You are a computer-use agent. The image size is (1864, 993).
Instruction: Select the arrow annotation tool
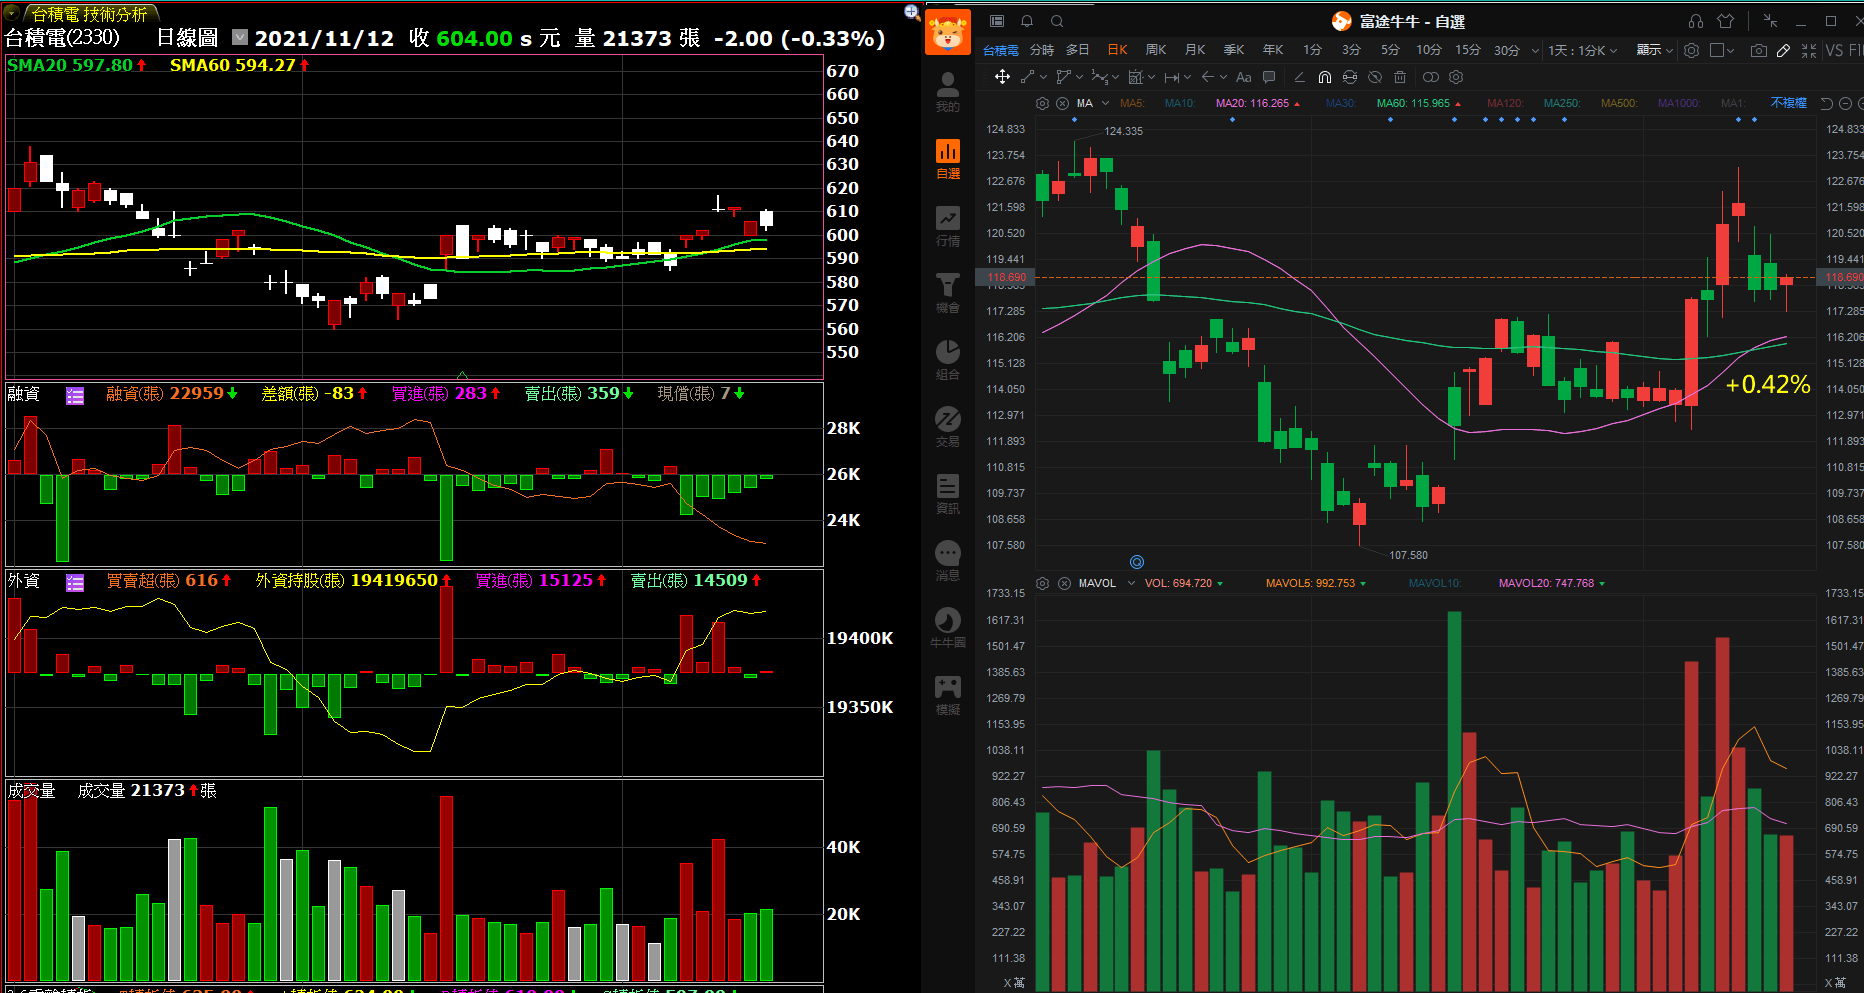click(1208, 77)
